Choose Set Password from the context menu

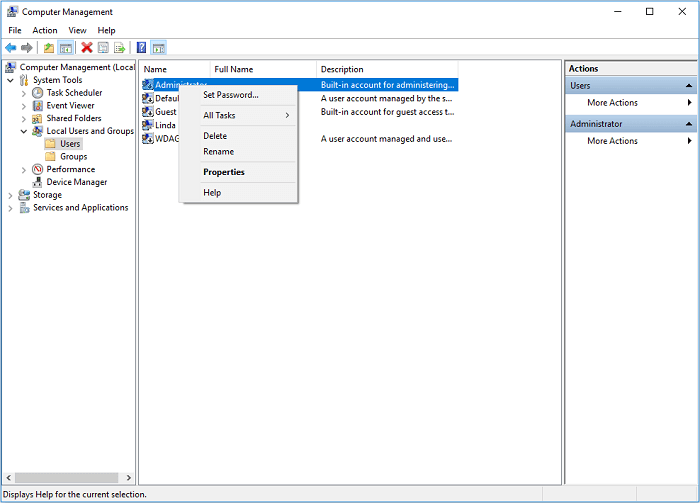pyautogui.click(x=231, y=95)
